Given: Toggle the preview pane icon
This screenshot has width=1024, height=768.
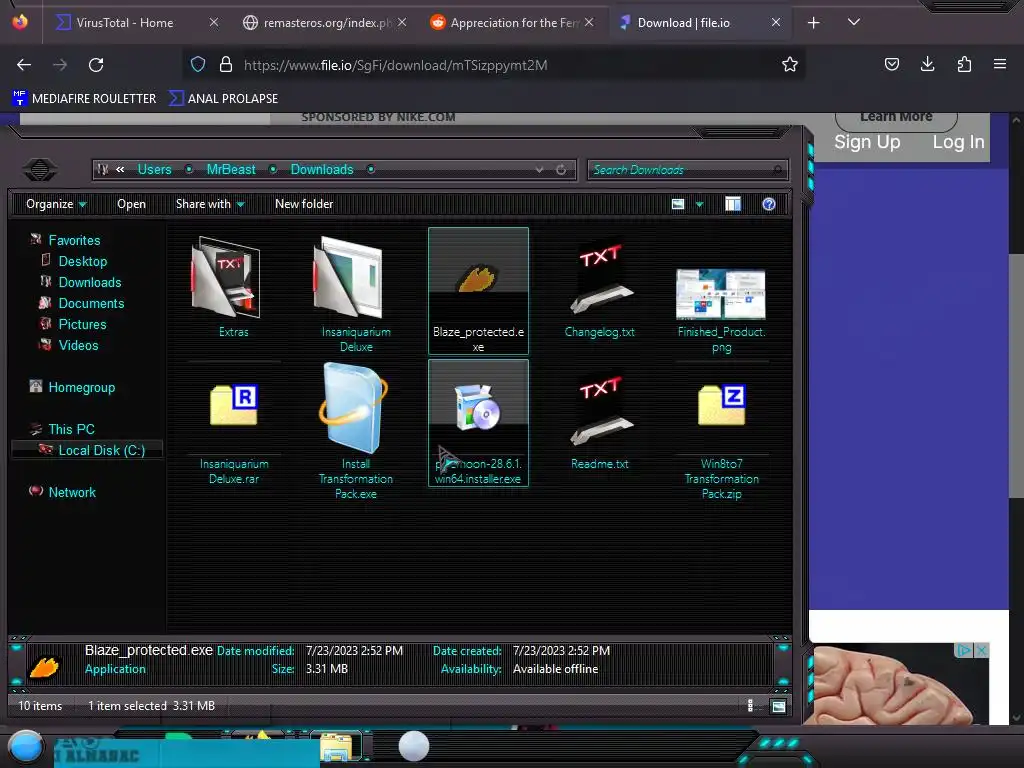Looking at the screenshot, I should click(733, 204).
